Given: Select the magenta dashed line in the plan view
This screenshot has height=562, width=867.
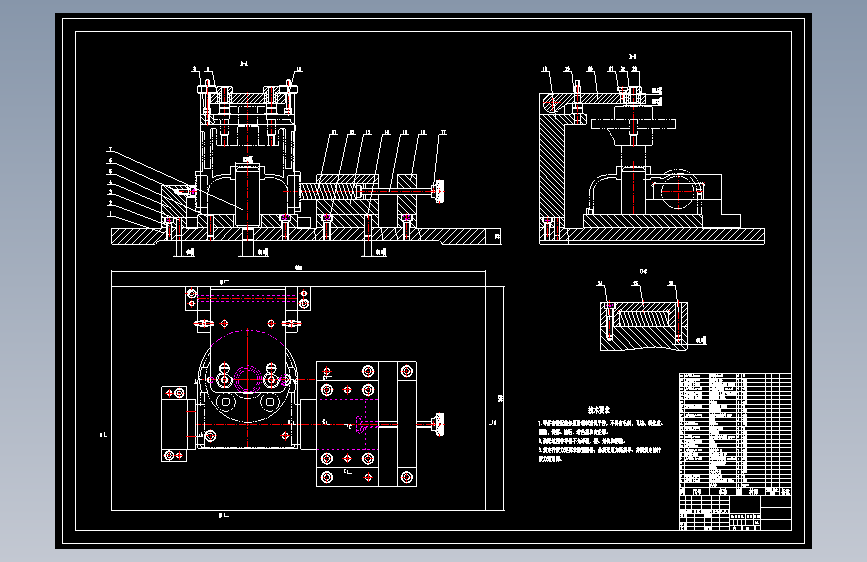Looking at the screenshot, I should (248, 299).
